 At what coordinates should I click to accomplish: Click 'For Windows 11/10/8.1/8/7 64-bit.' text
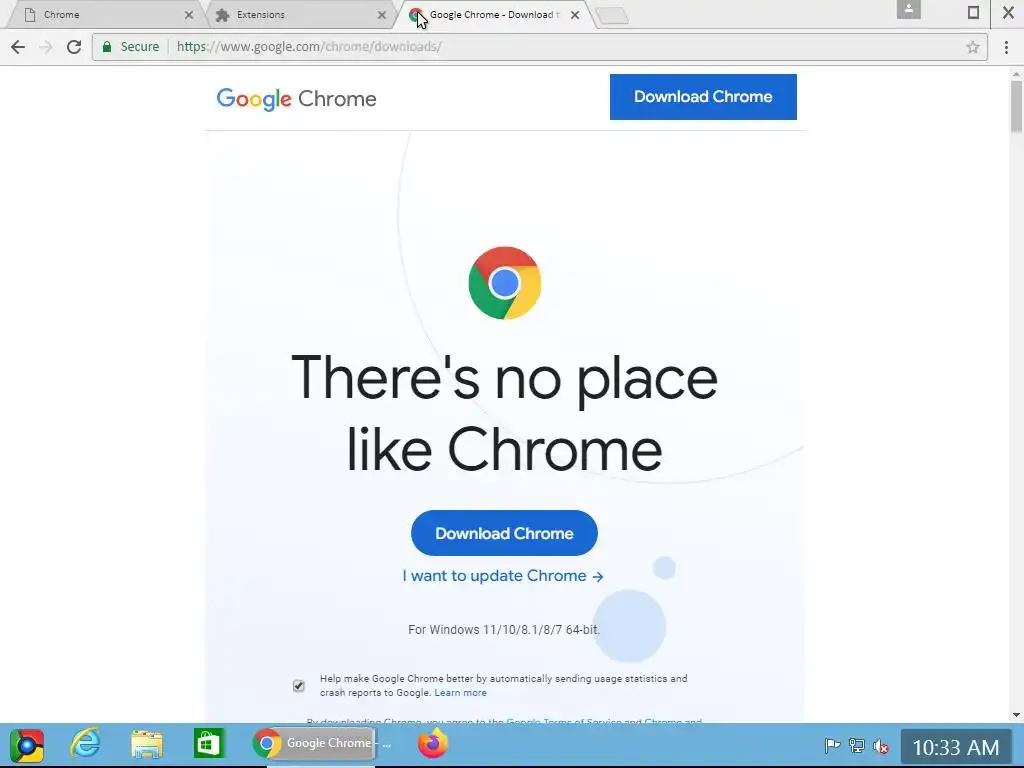504,630
